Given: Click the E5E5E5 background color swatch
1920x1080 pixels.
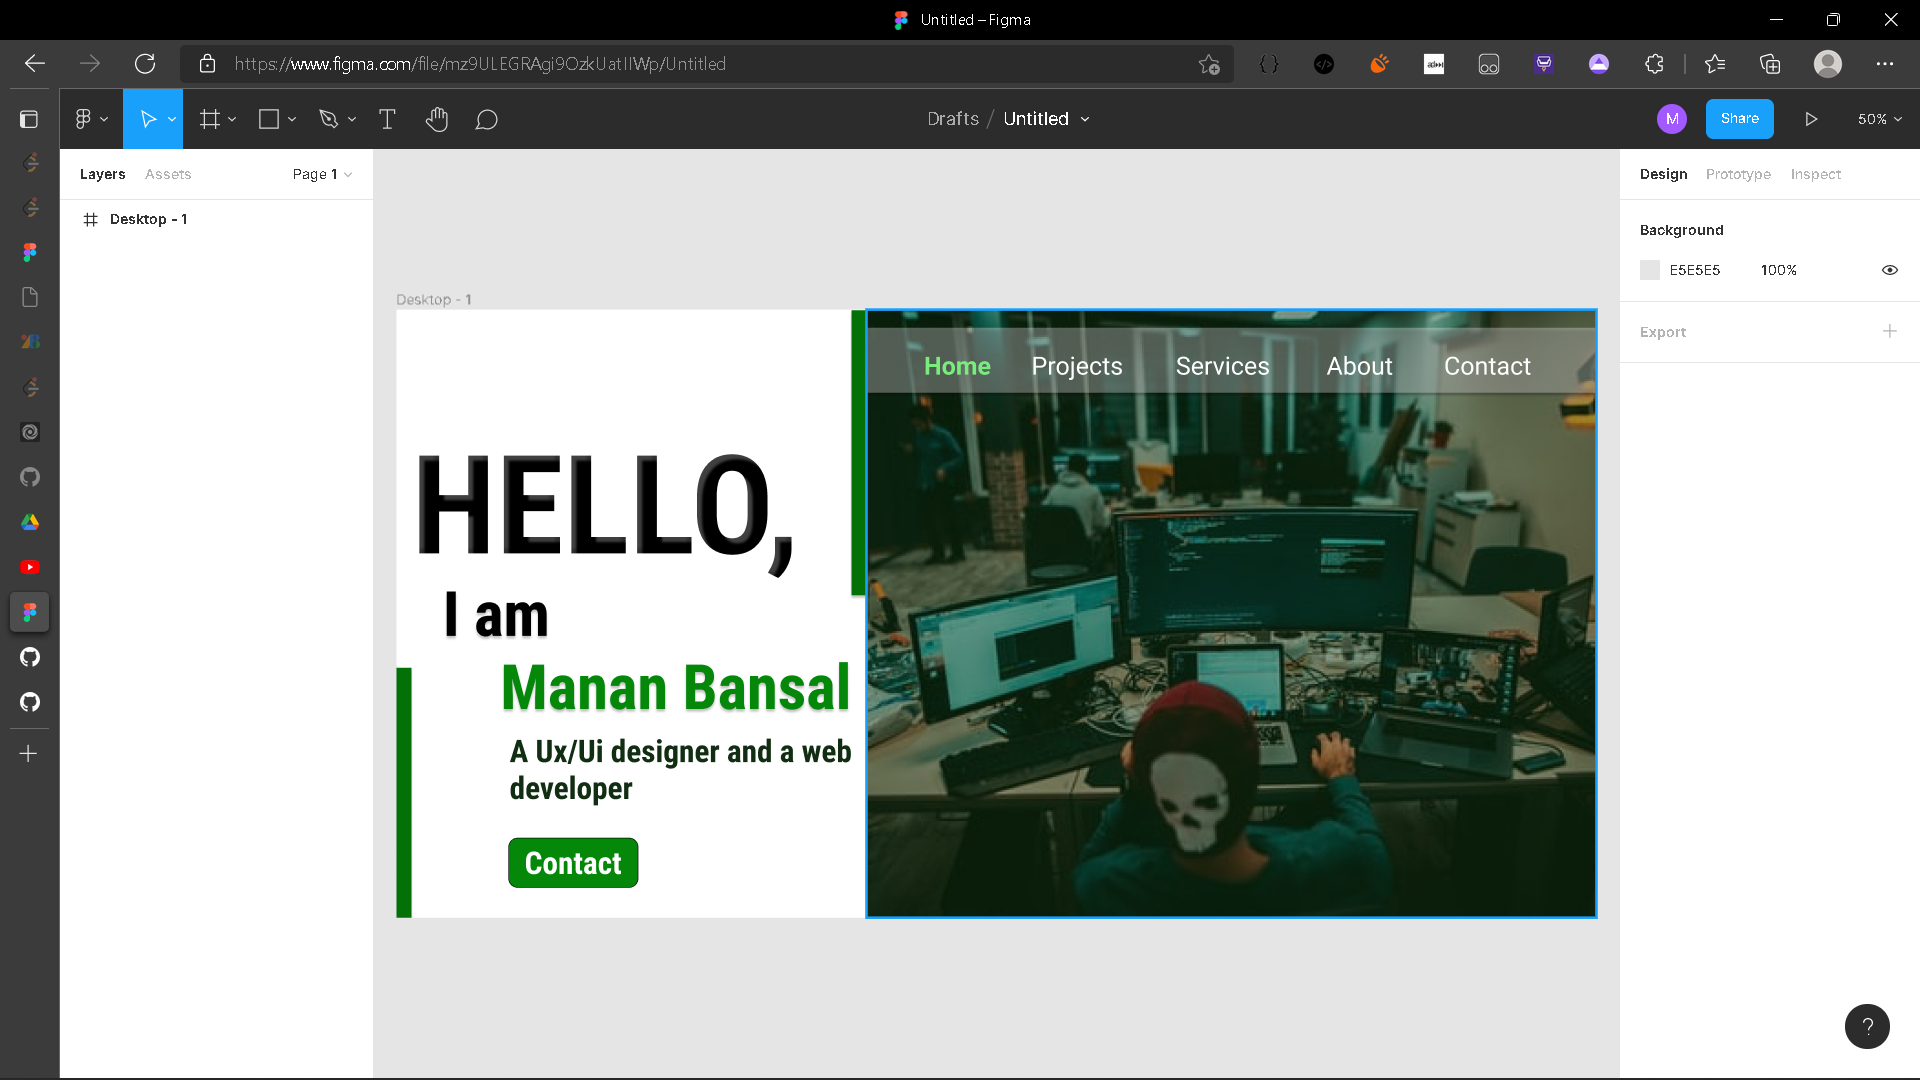Looking at the screenshot, I should [1650, 270].
